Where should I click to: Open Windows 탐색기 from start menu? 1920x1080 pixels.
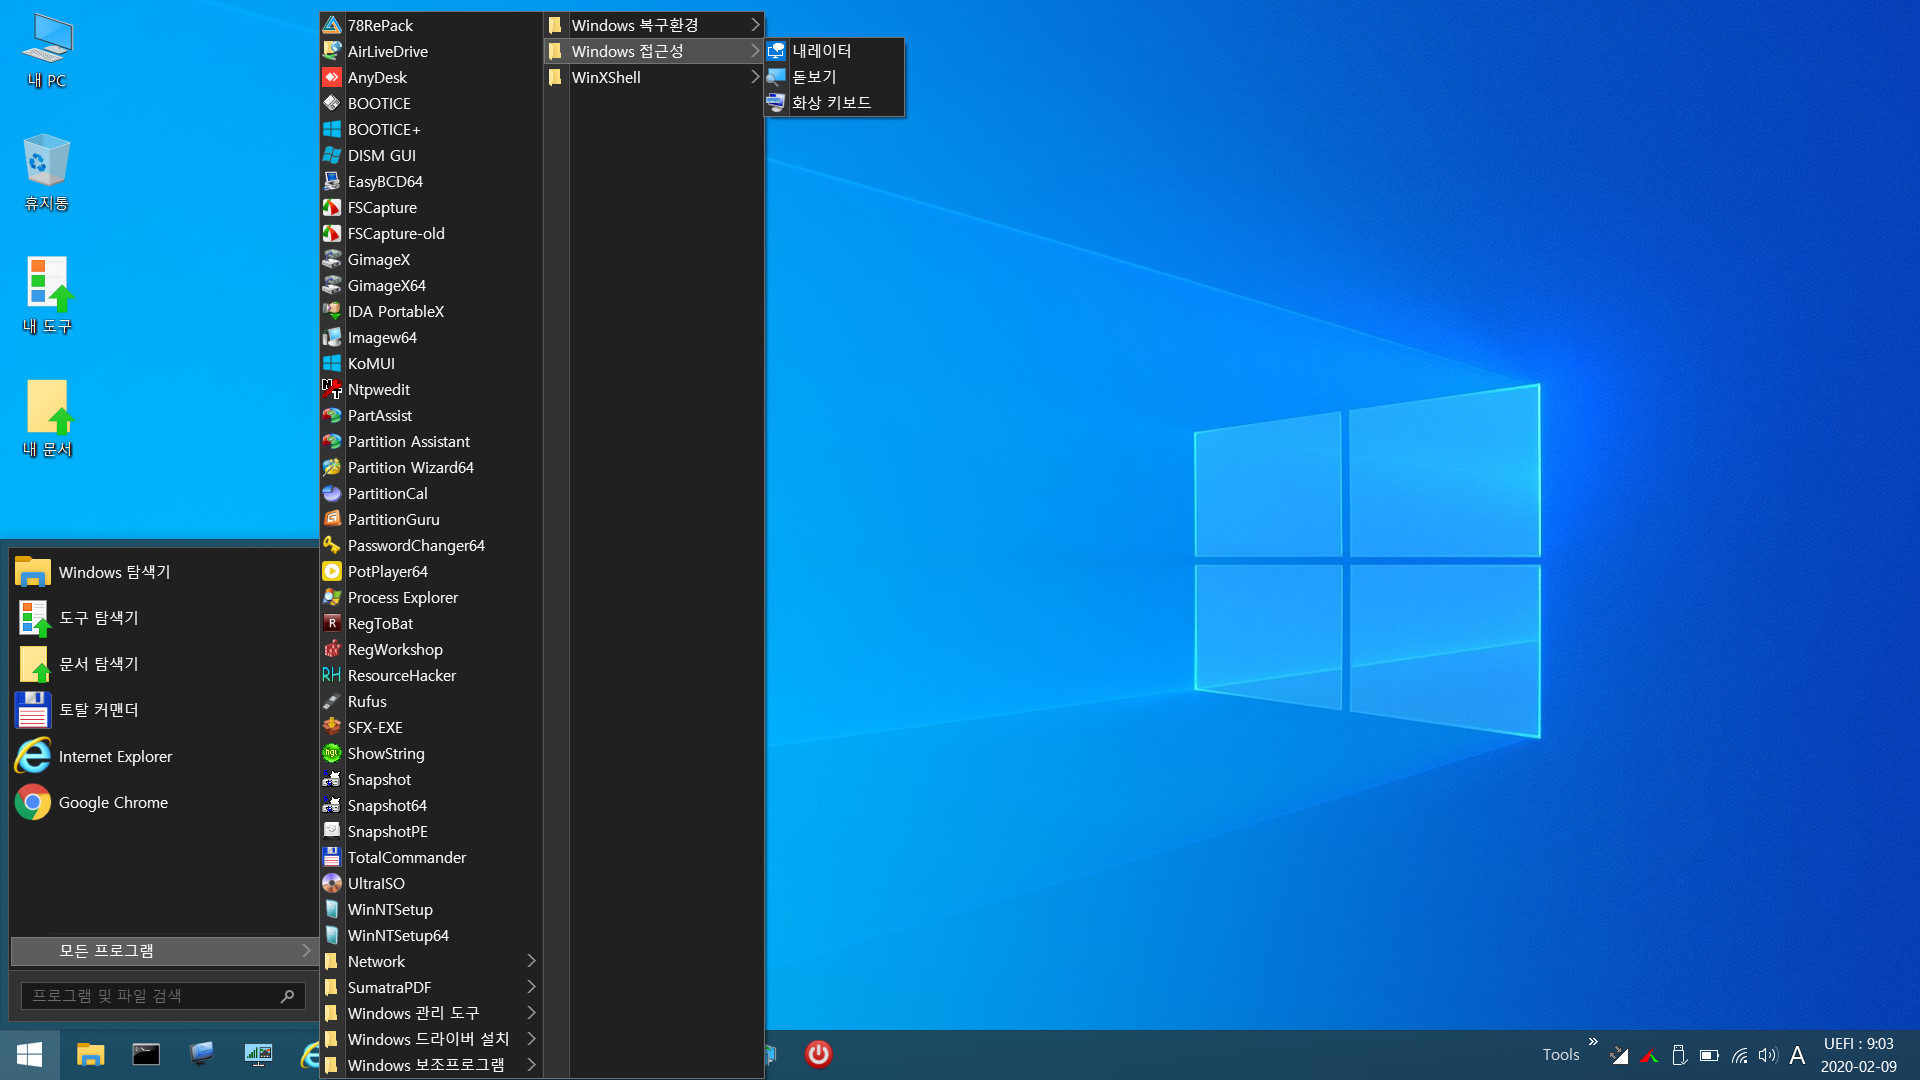[x=164, y=572]
